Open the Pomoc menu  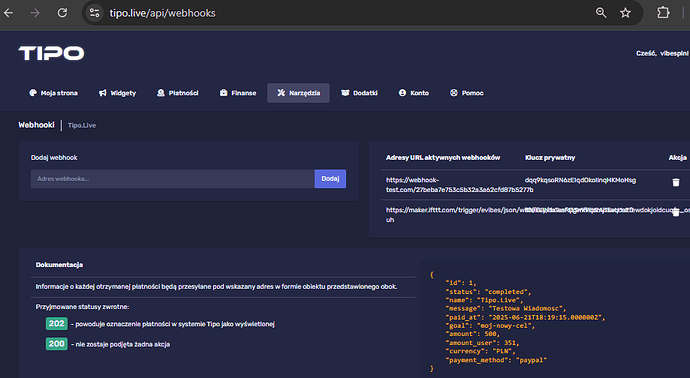(x=466, y=93)
